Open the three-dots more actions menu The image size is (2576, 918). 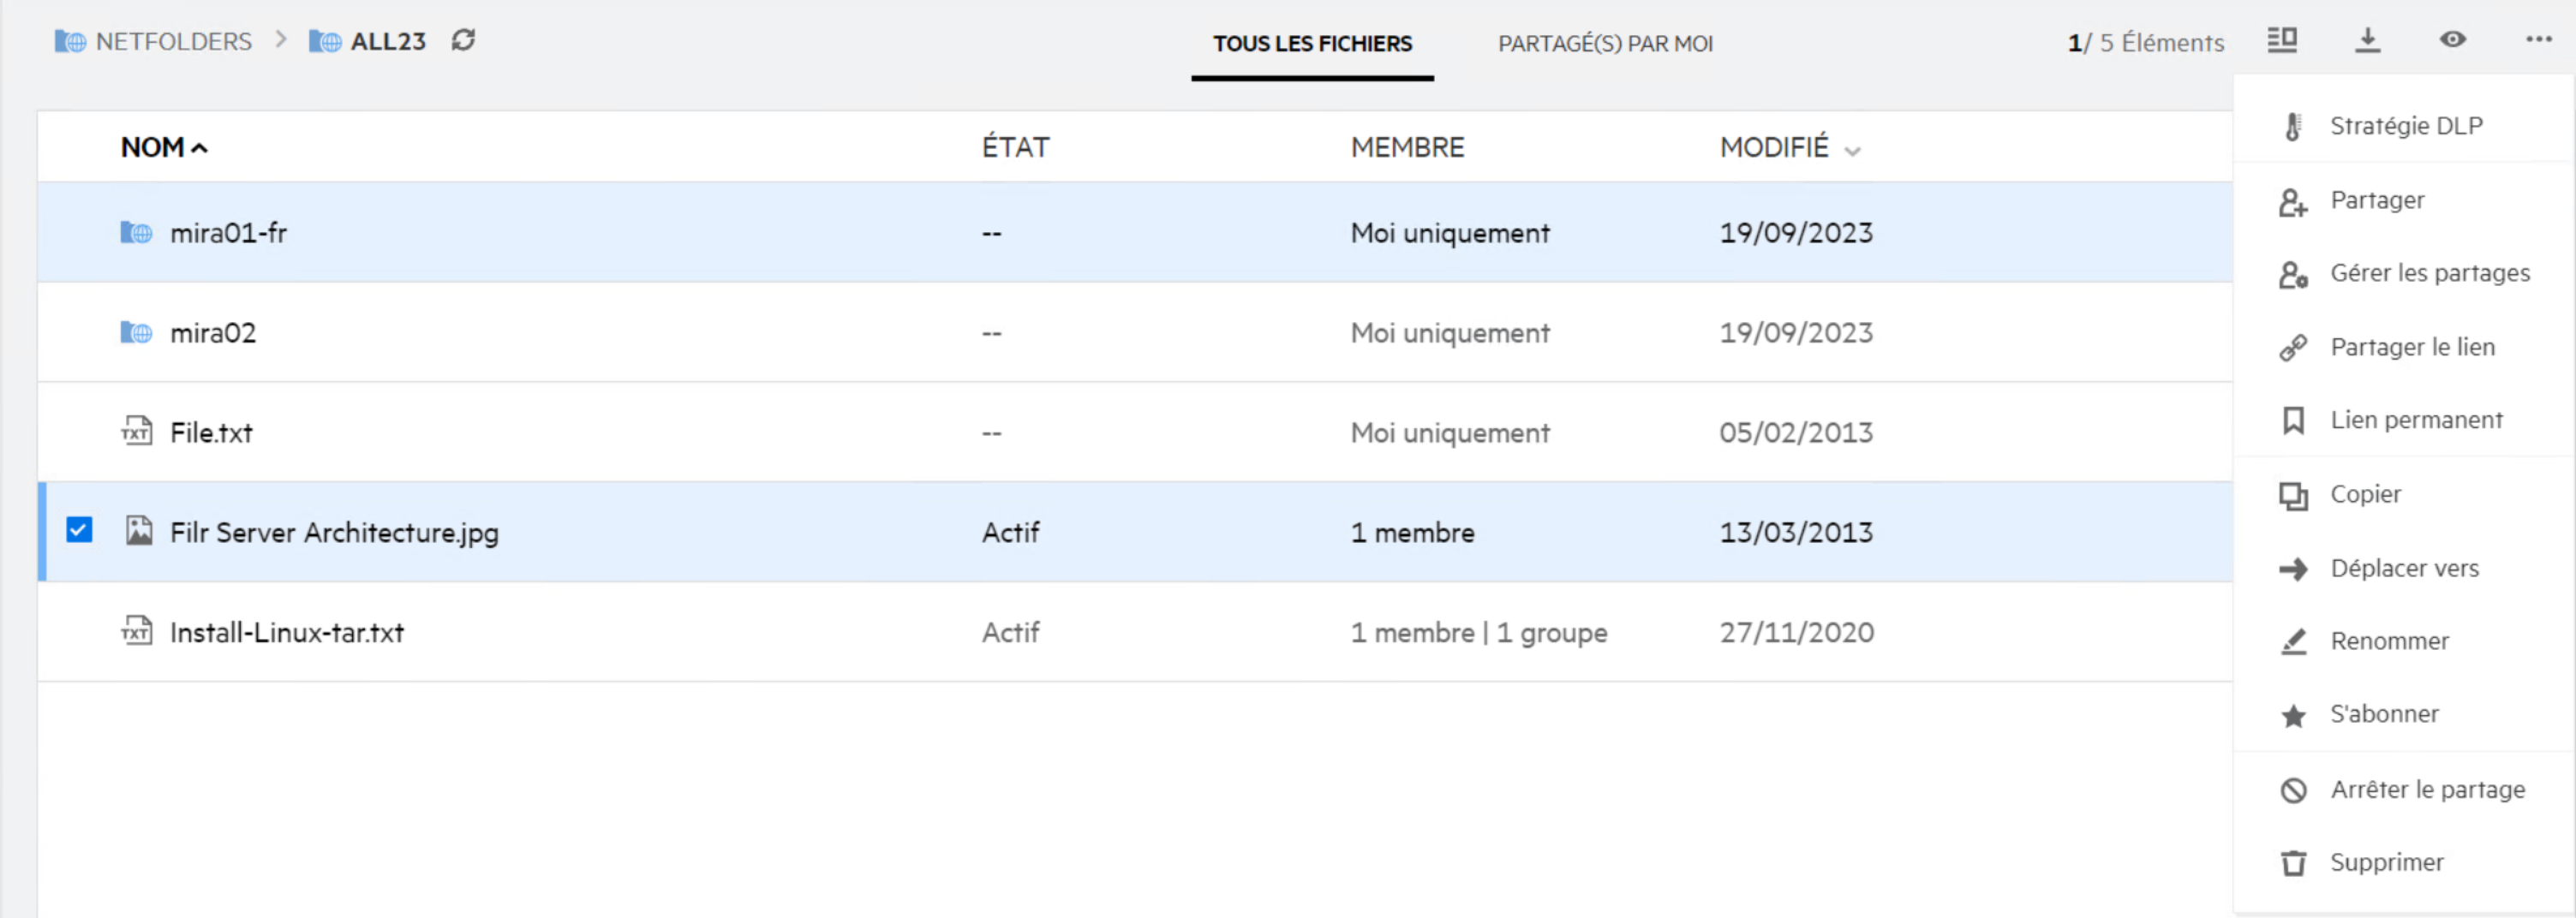point(2538,40)
